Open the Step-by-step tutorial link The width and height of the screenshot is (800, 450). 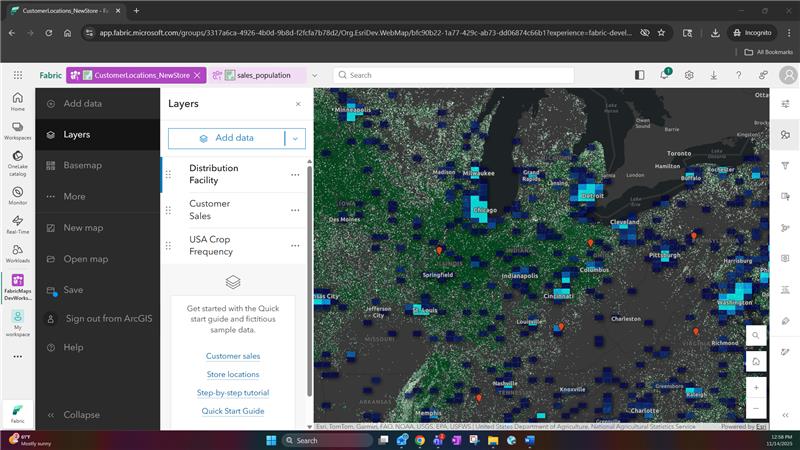[x=233, y=393]
